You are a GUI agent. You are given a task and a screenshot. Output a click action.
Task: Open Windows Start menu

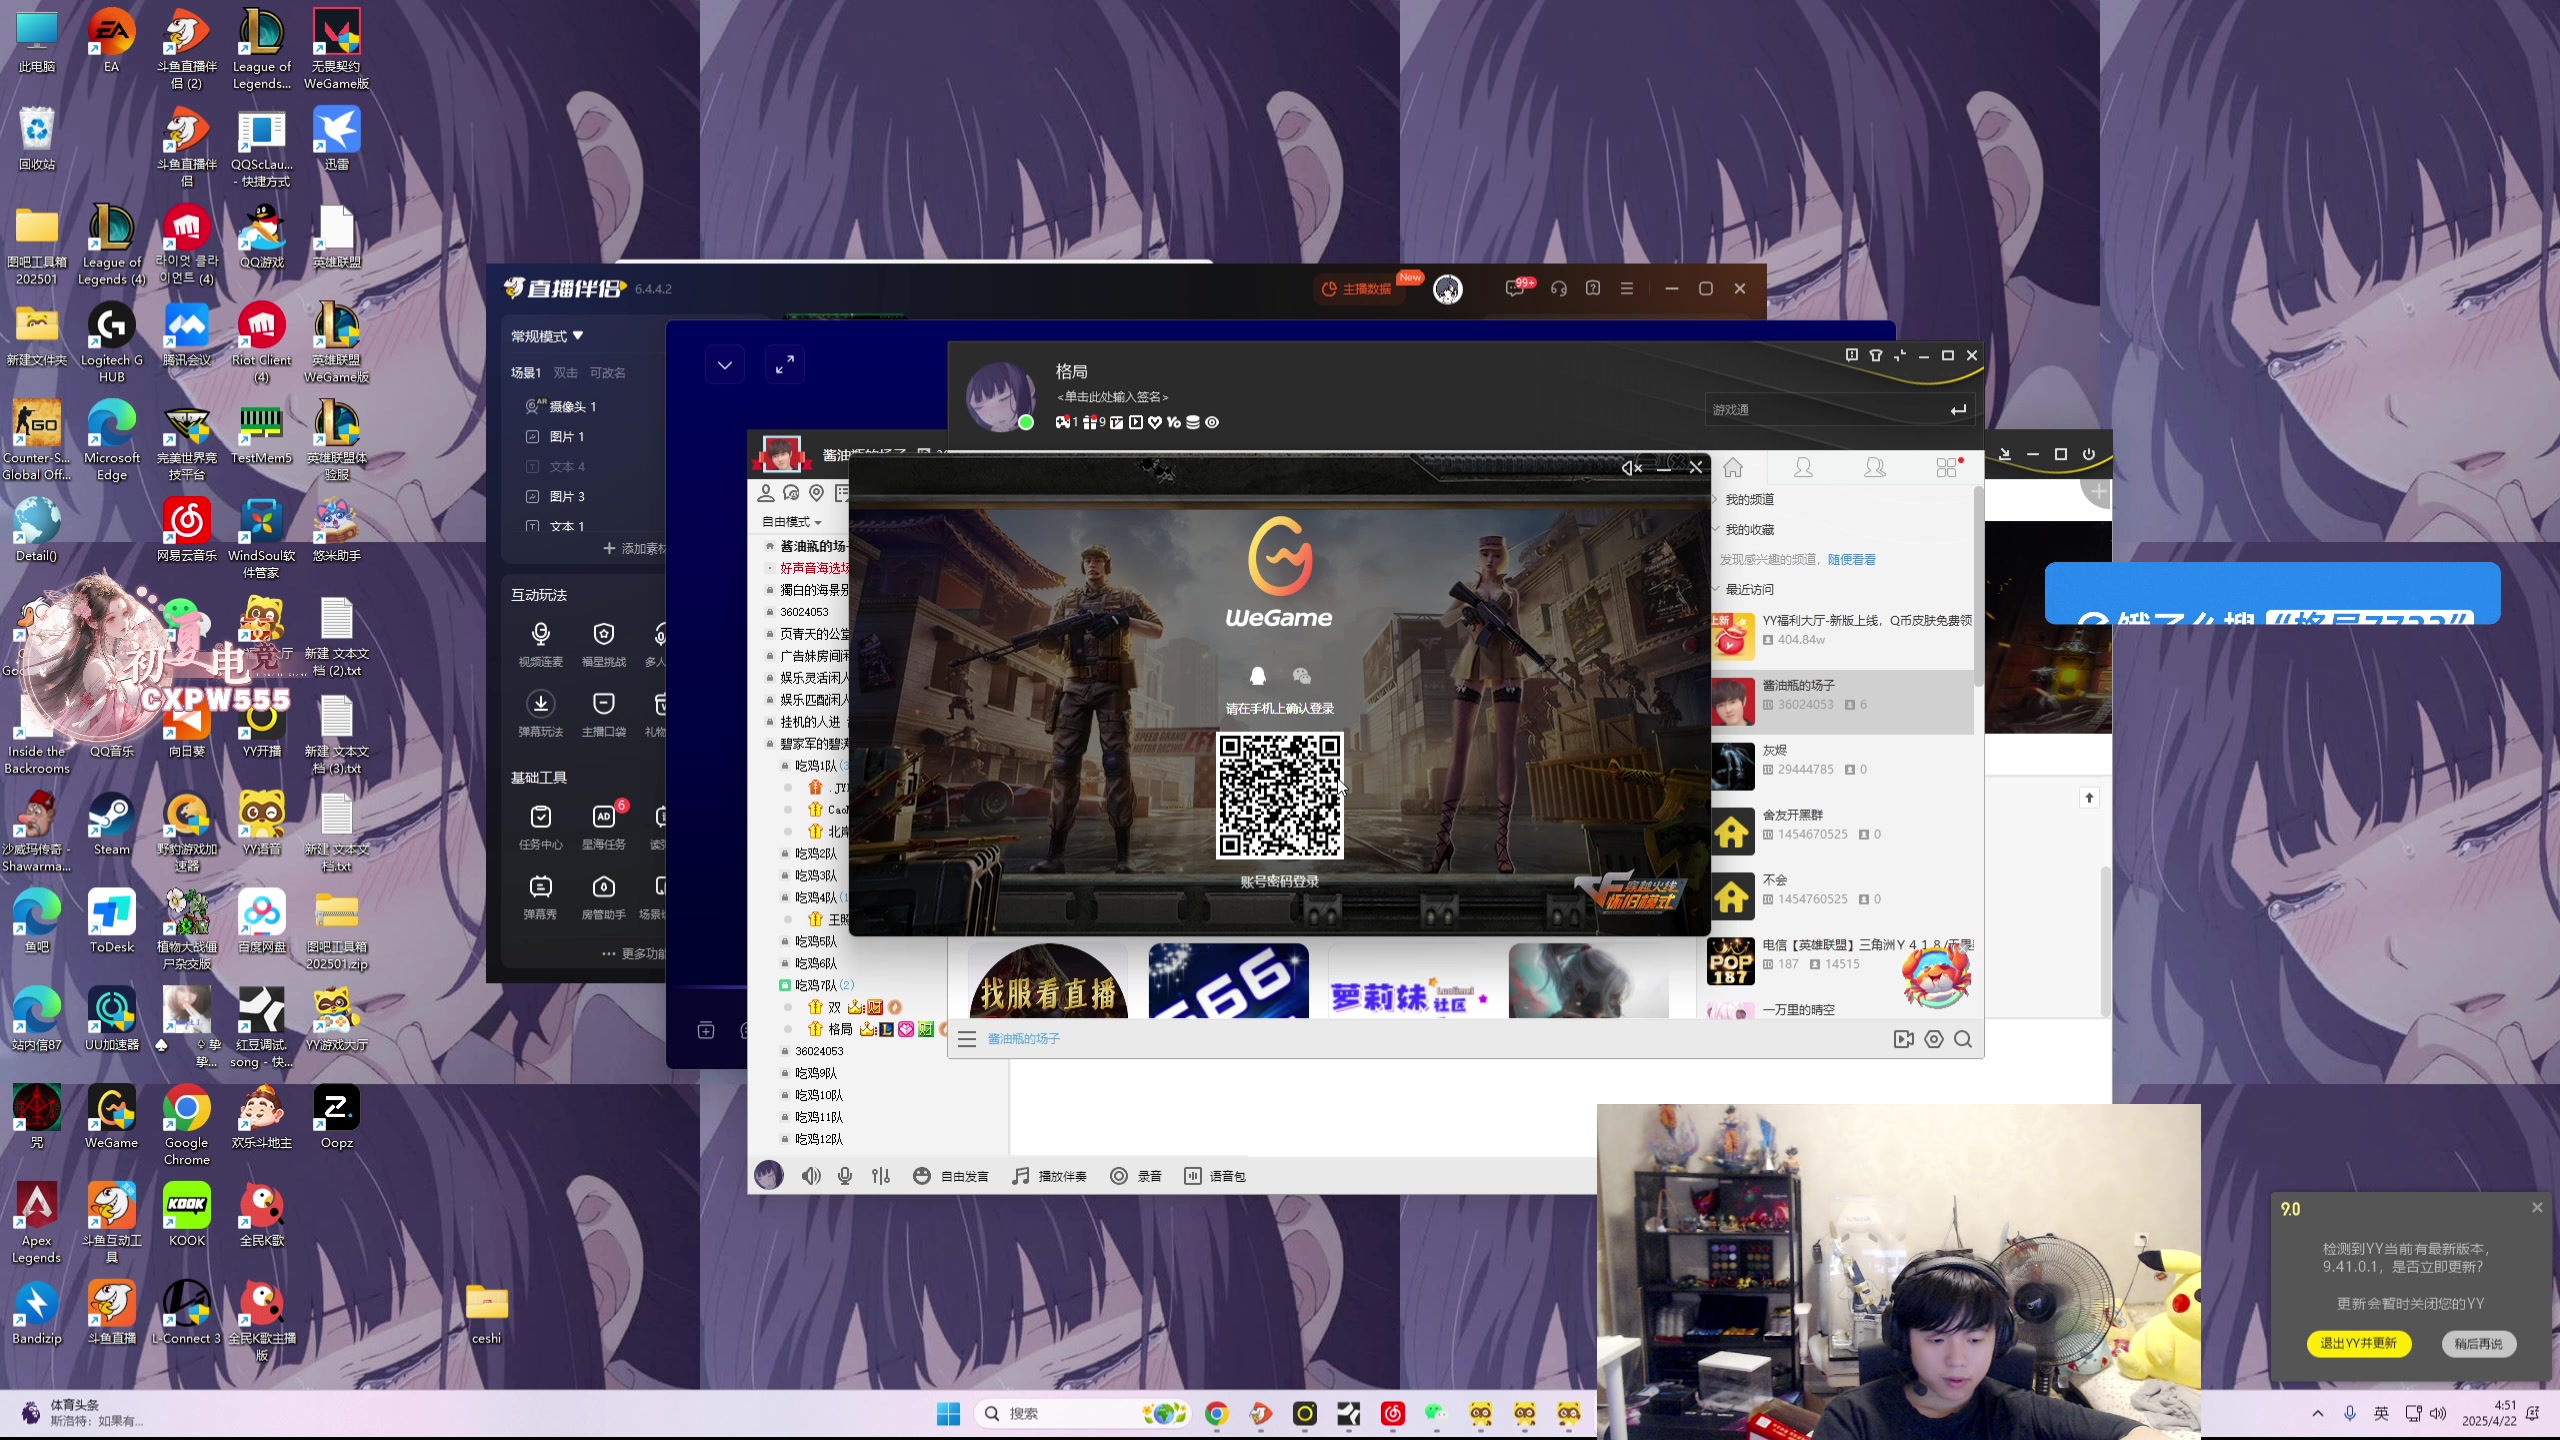click(948, 1413)
